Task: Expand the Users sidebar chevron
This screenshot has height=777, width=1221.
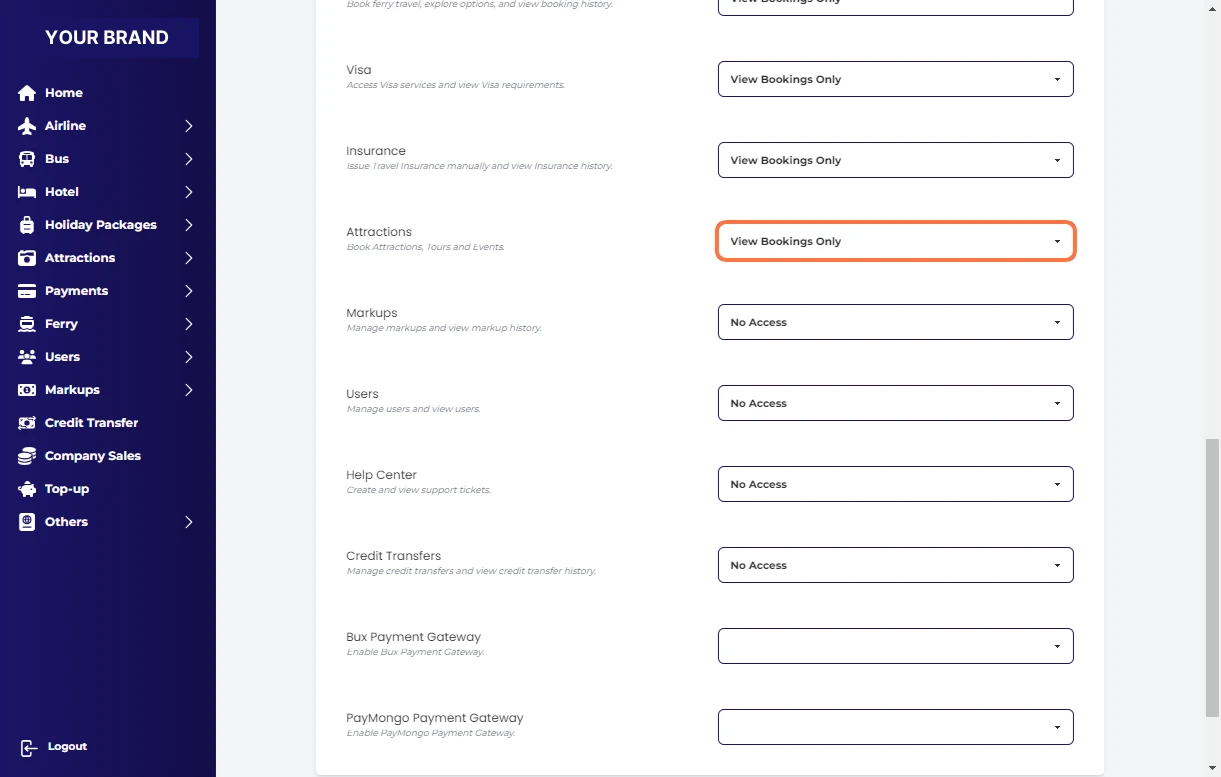Action: (188, 357)
